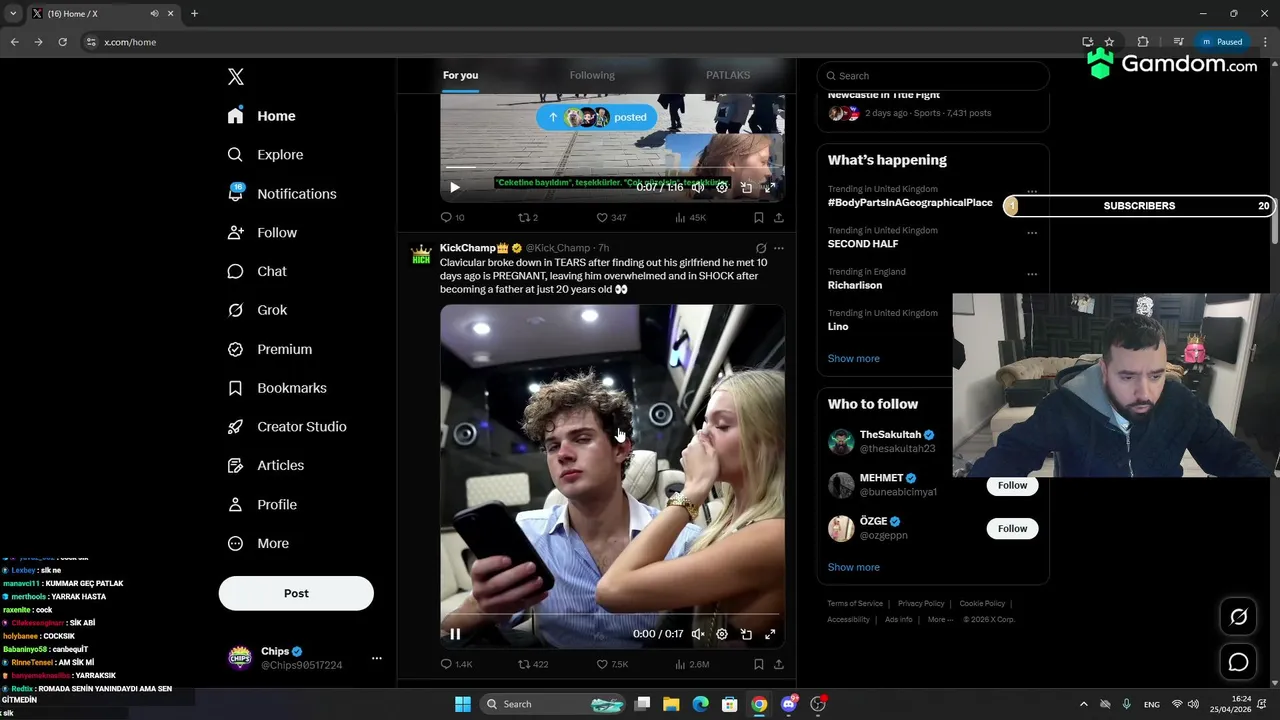1280x720 pixels.
Task: Open Chat in the sidebar
Action: [x=257, y=271]
